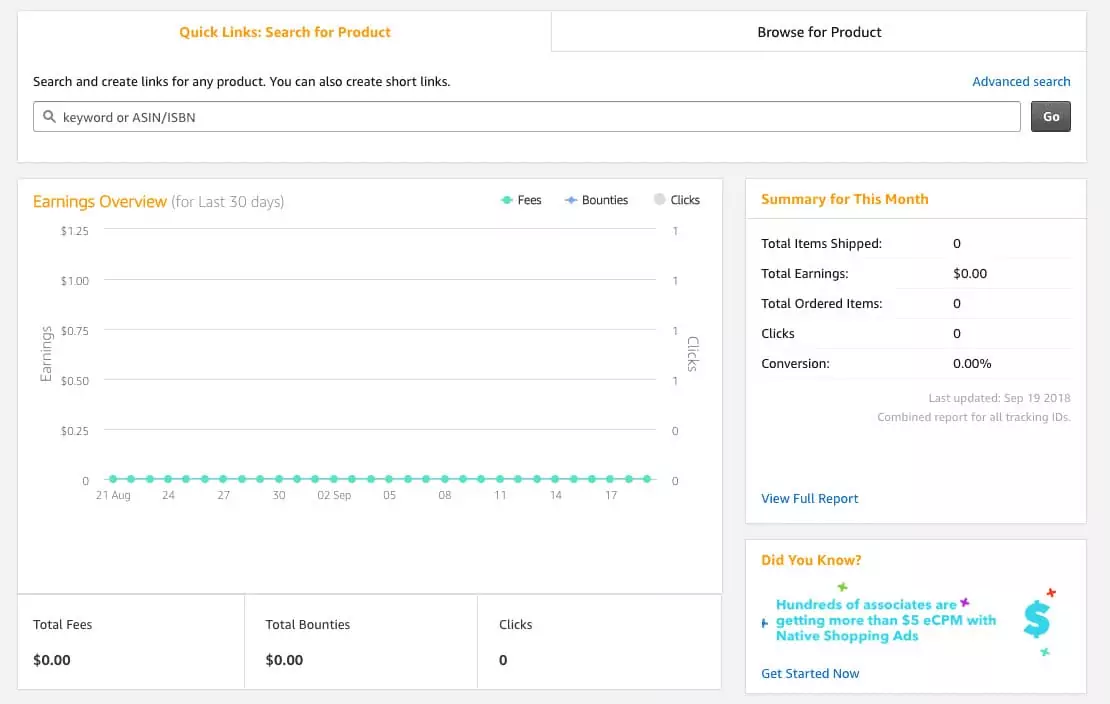This screenshot has height=704, width=1110.
Task: Click the Total Bounties summary panel
Action: pos(360,641)
